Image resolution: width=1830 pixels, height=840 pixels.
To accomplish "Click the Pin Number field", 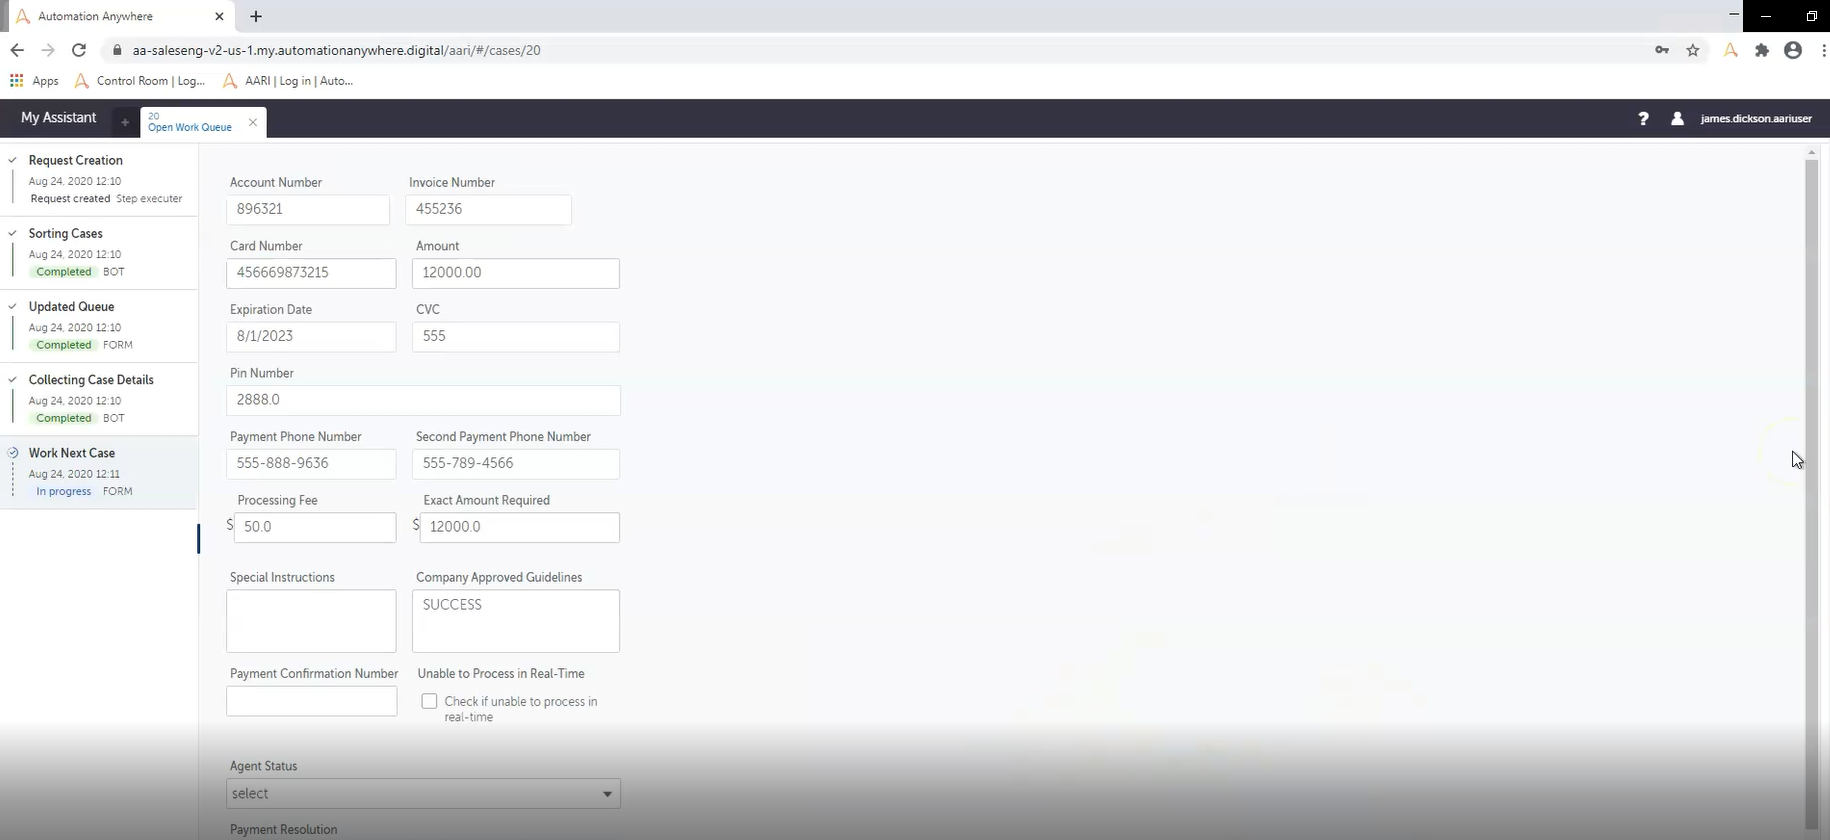I will [x=423, y=400].
